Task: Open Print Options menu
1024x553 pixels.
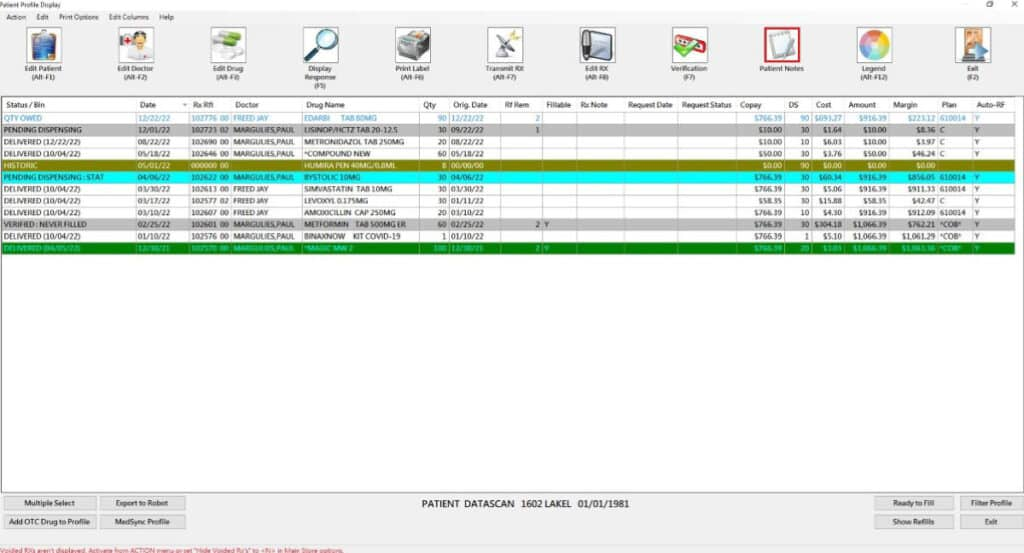Action: pos(78,17)
